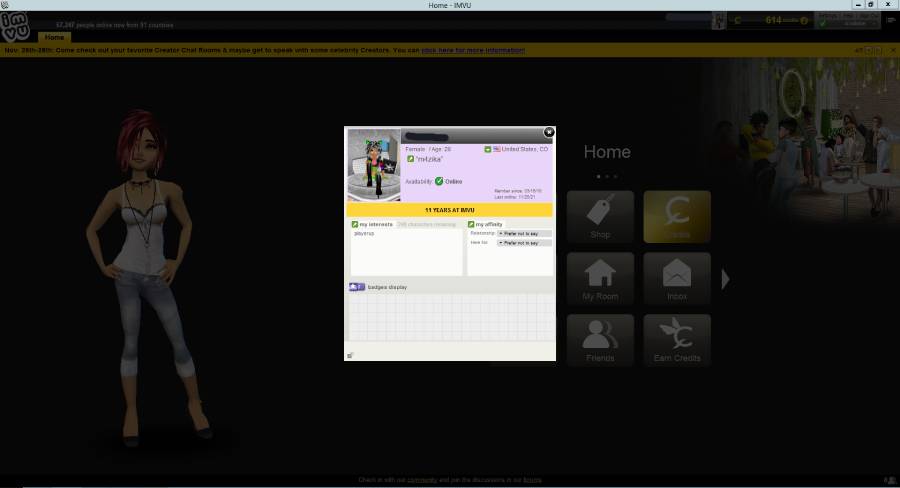Click inside the my interests text box

pyautogui.click(x=406, y=252)
